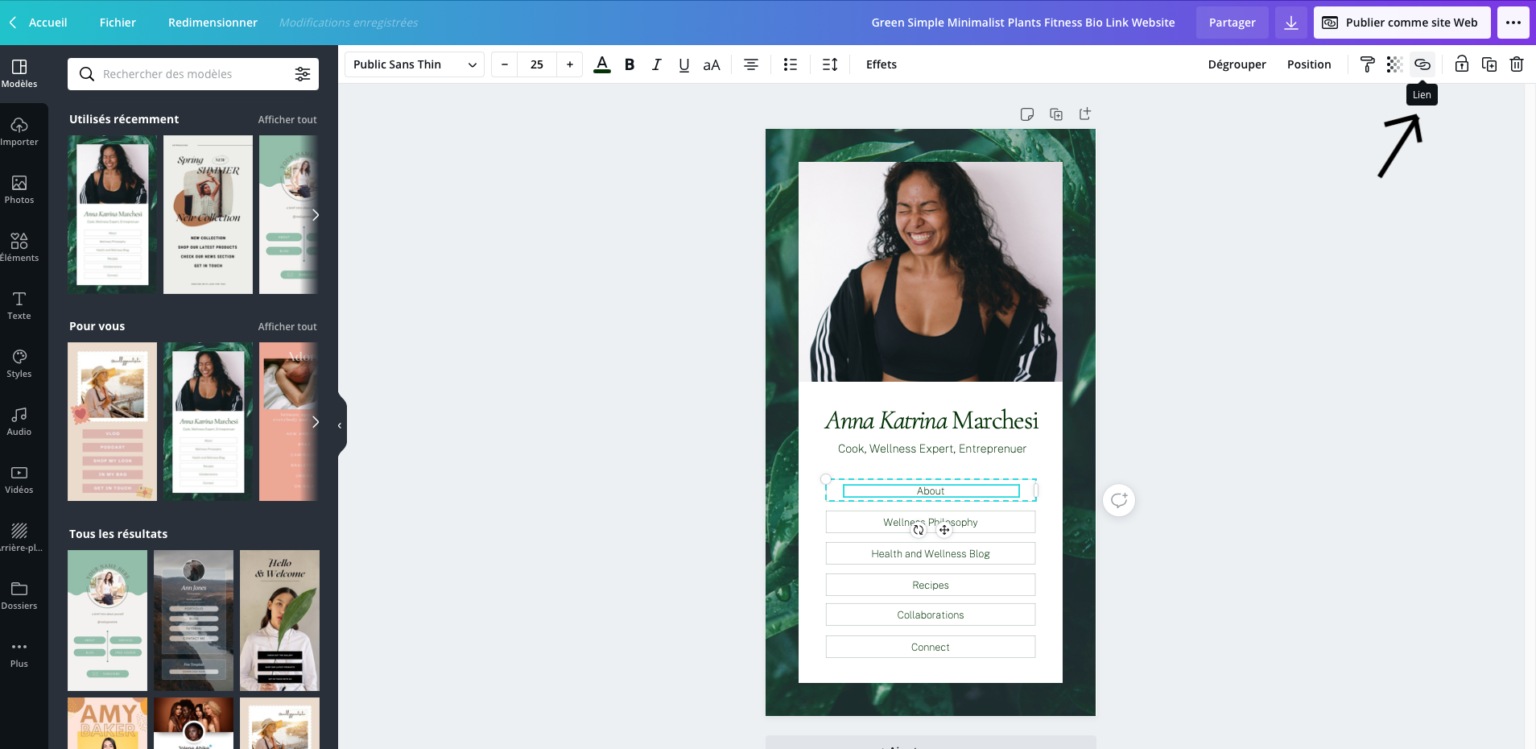Image resolution: width=1536 pixels, height=749 pixels.
Task: Collapse the left panel with the edge chevron
Action: point(340,425)
